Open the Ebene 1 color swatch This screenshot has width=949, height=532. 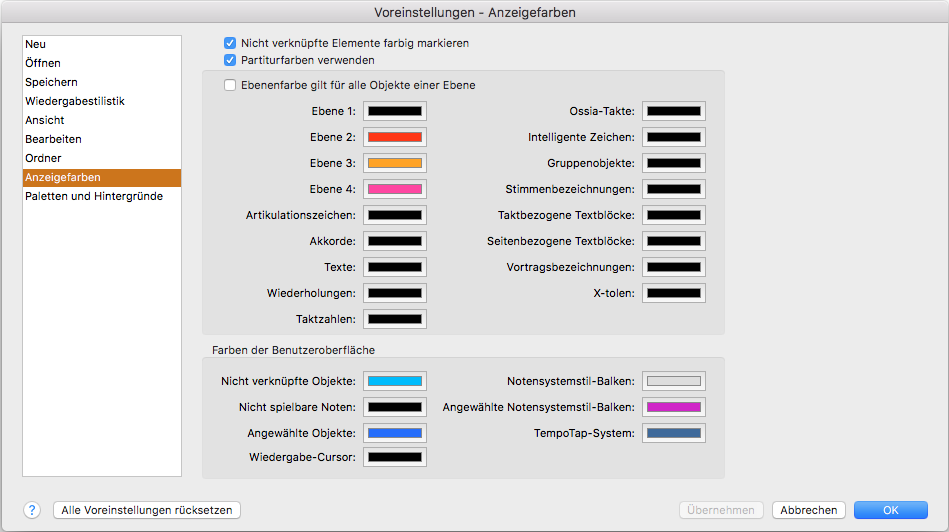click(x=395, y=111)
